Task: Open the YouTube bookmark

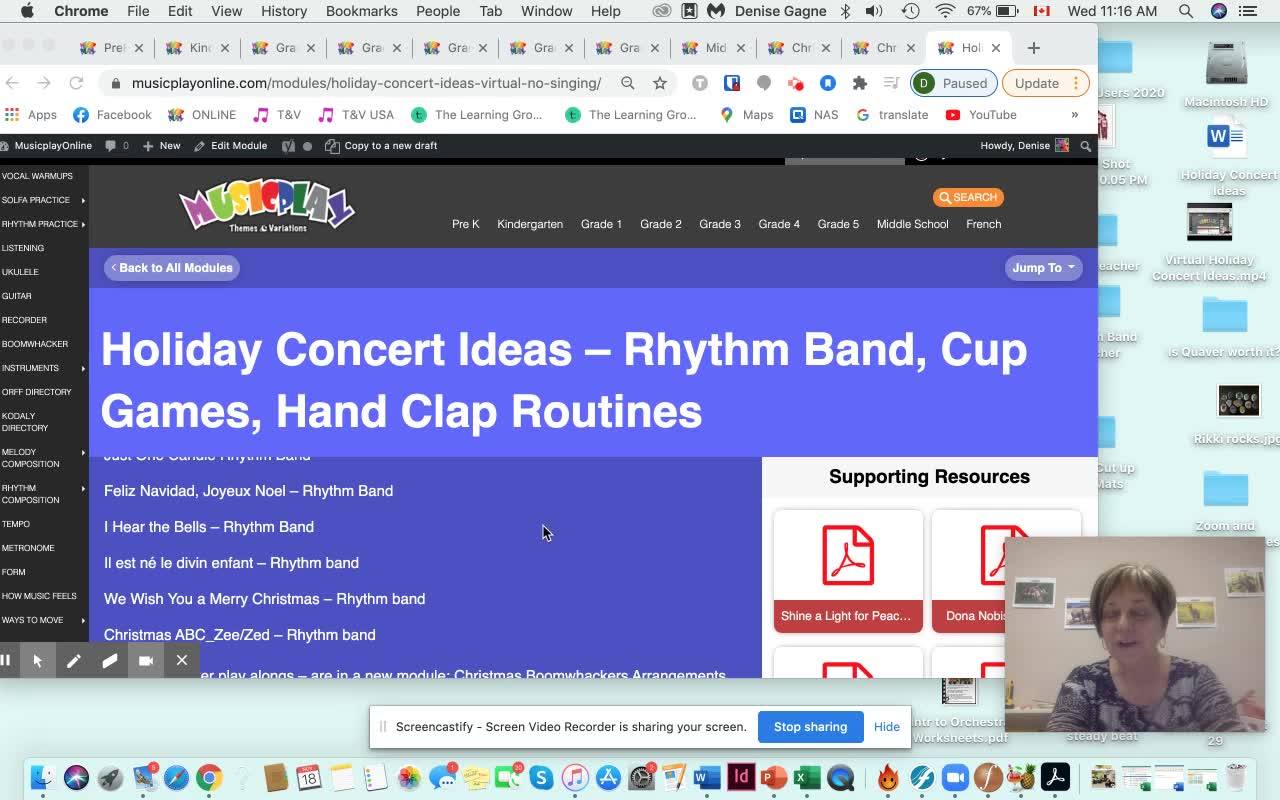Action: click(x=981, y=115)
